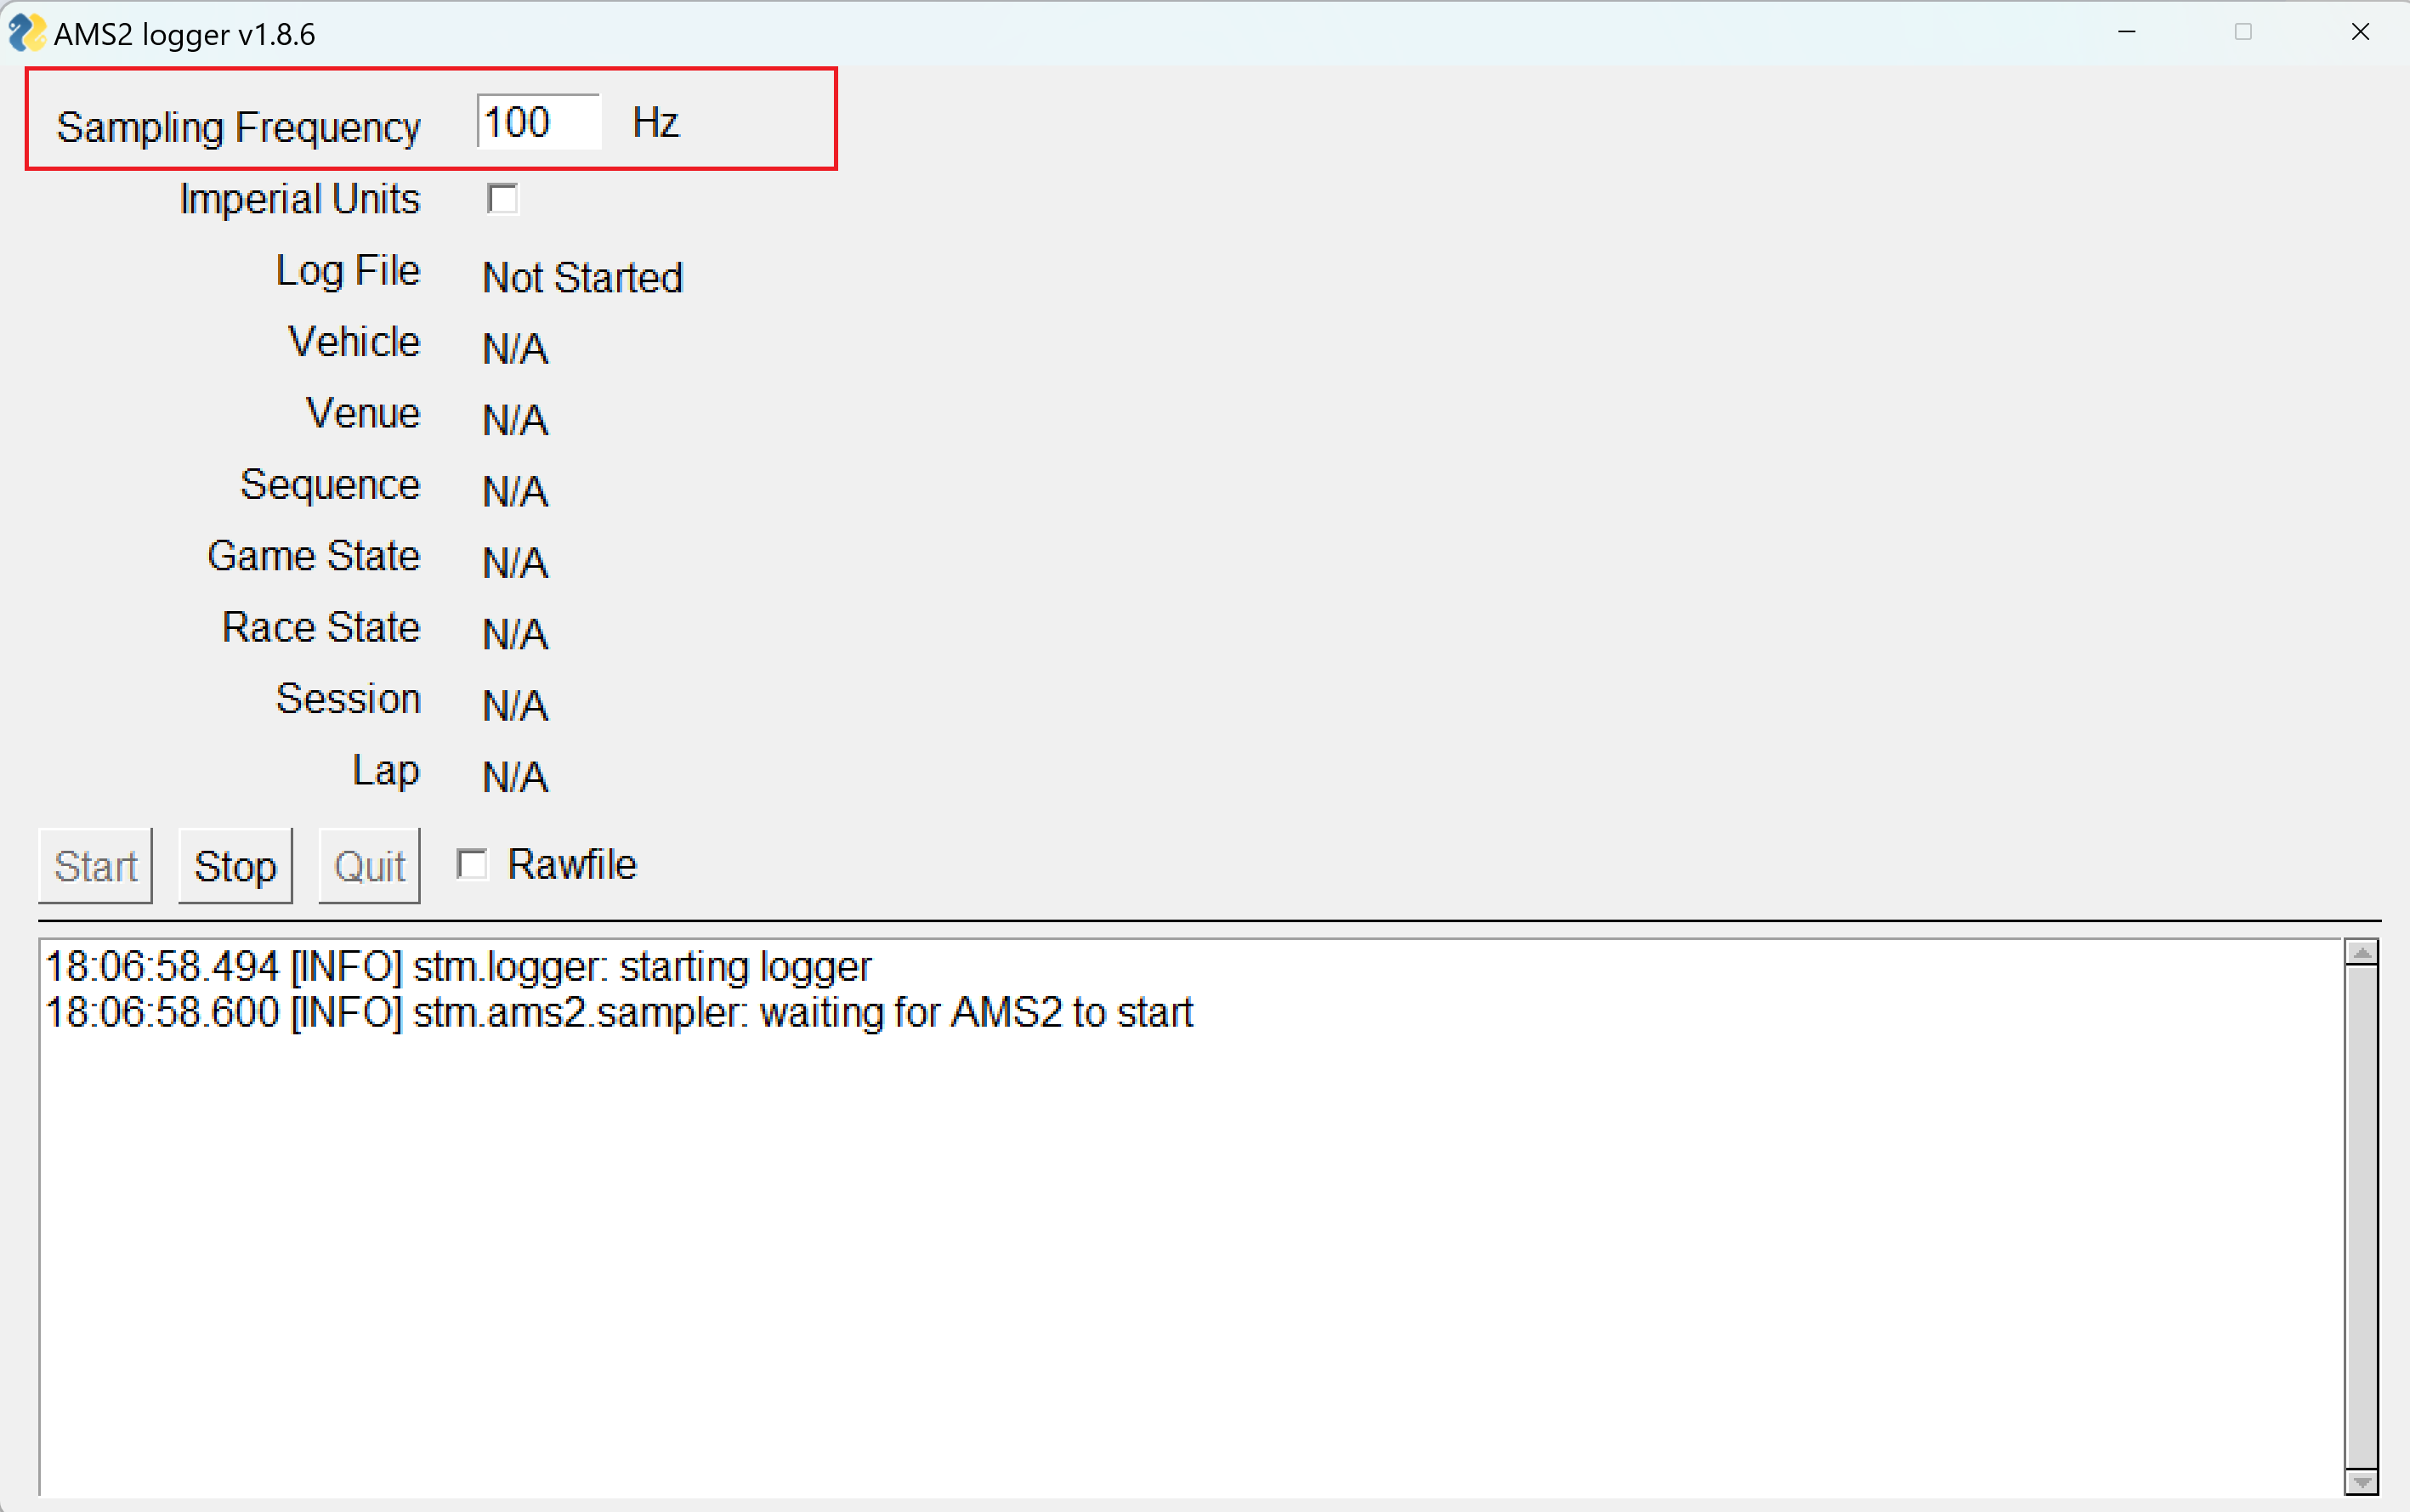Click the Rawfile label text
2410x1512 pixels.
[x=572, y=864]
